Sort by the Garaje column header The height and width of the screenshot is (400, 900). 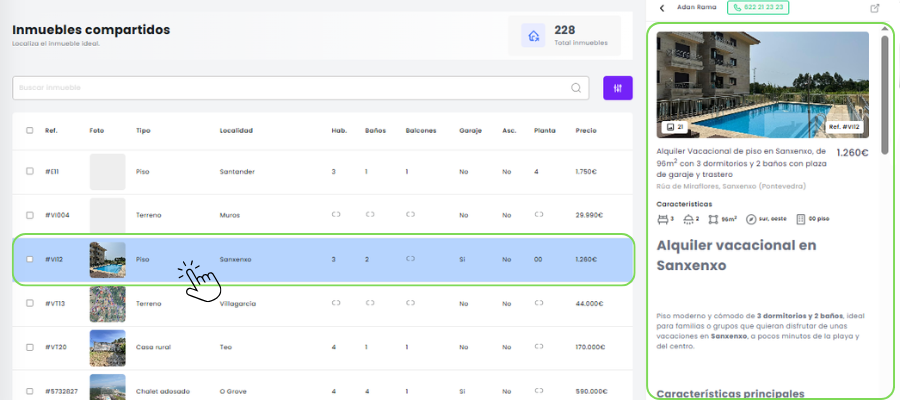point(470,130)
